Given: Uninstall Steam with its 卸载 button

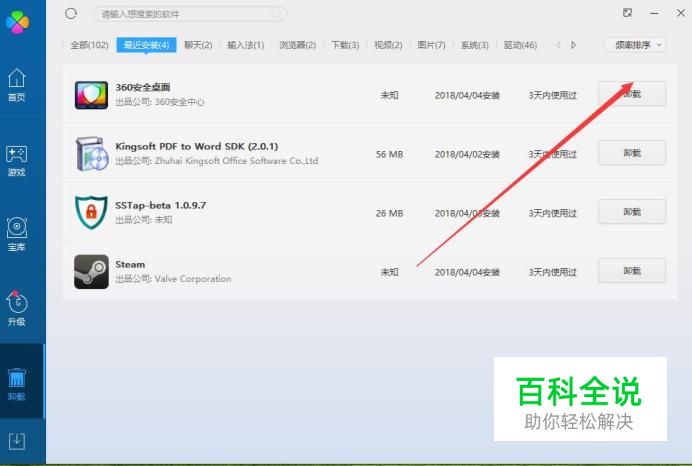Looking at the screenshot, I should (632, 271).
